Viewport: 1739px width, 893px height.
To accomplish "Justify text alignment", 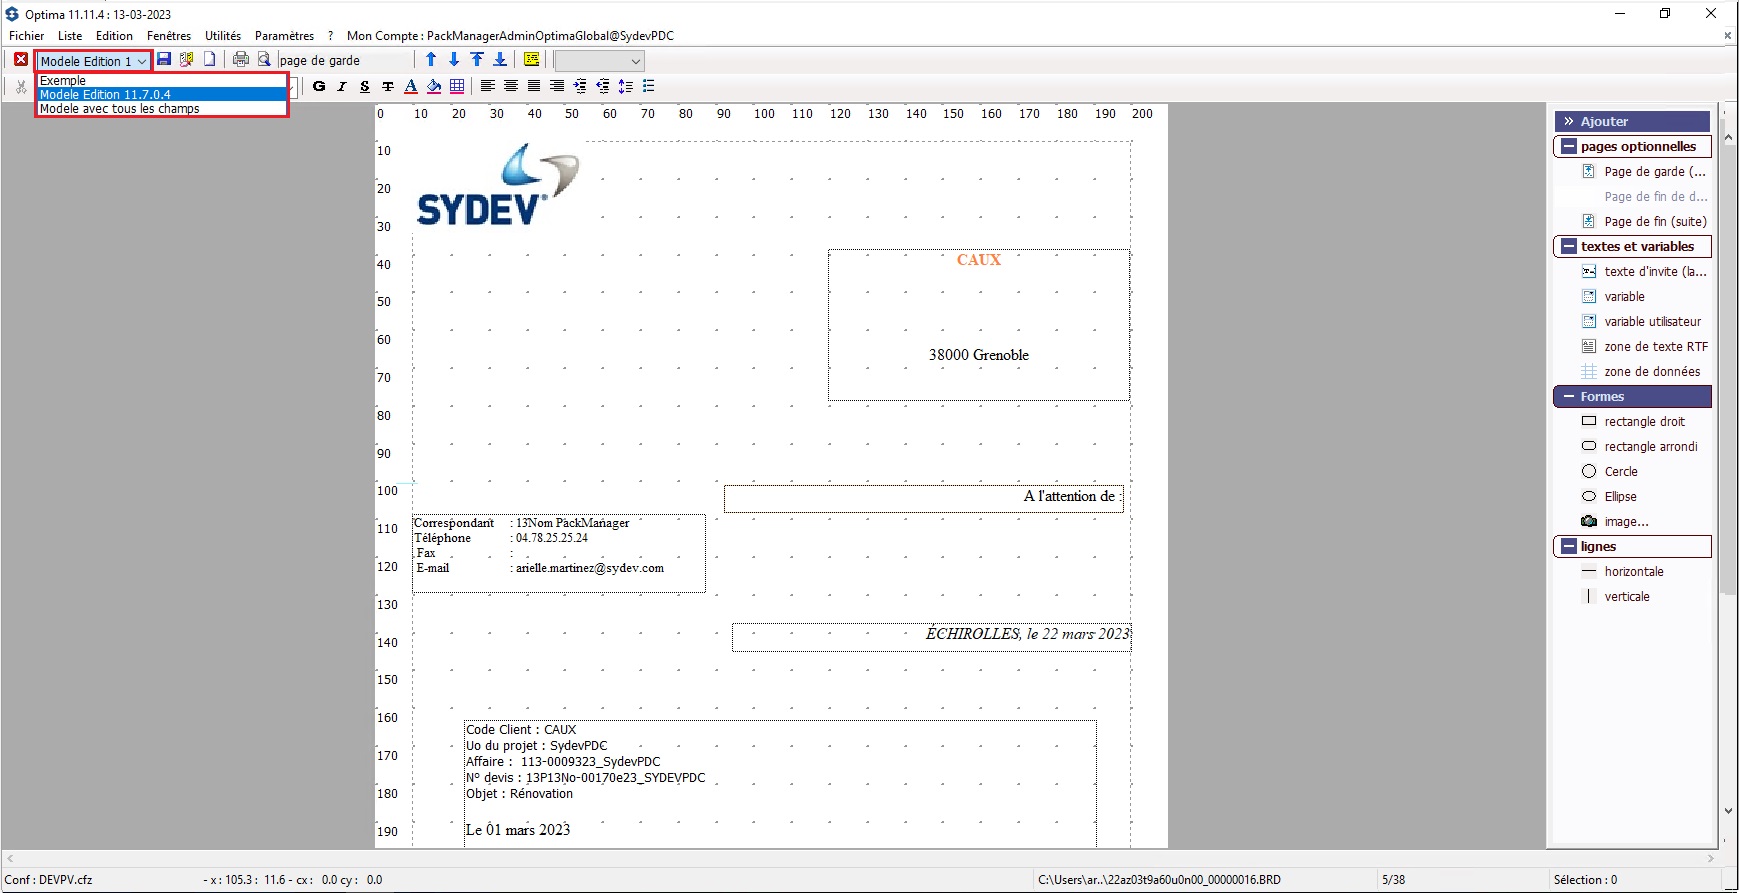I will click(x=534, y=86).
